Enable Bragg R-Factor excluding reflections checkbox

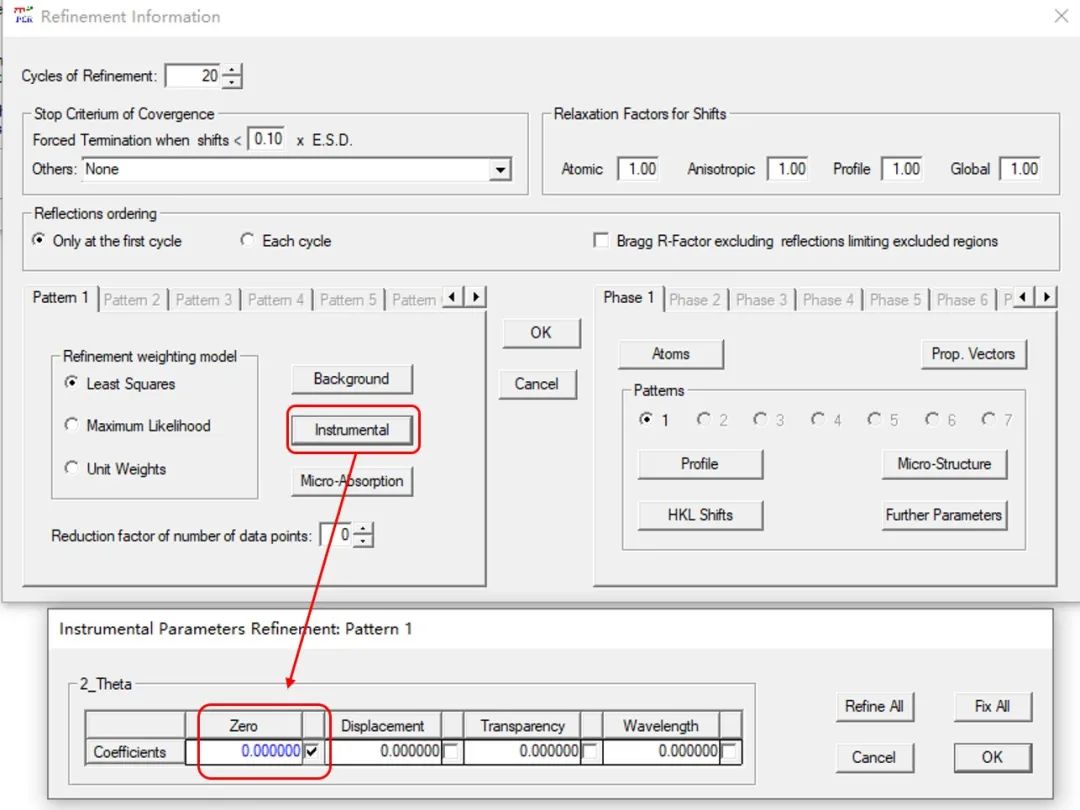(601, 240)
